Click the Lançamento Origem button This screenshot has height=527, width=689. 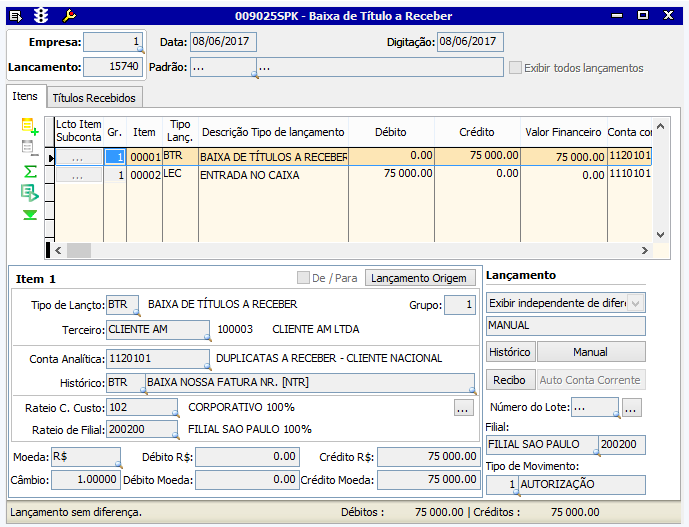(420, 278)
